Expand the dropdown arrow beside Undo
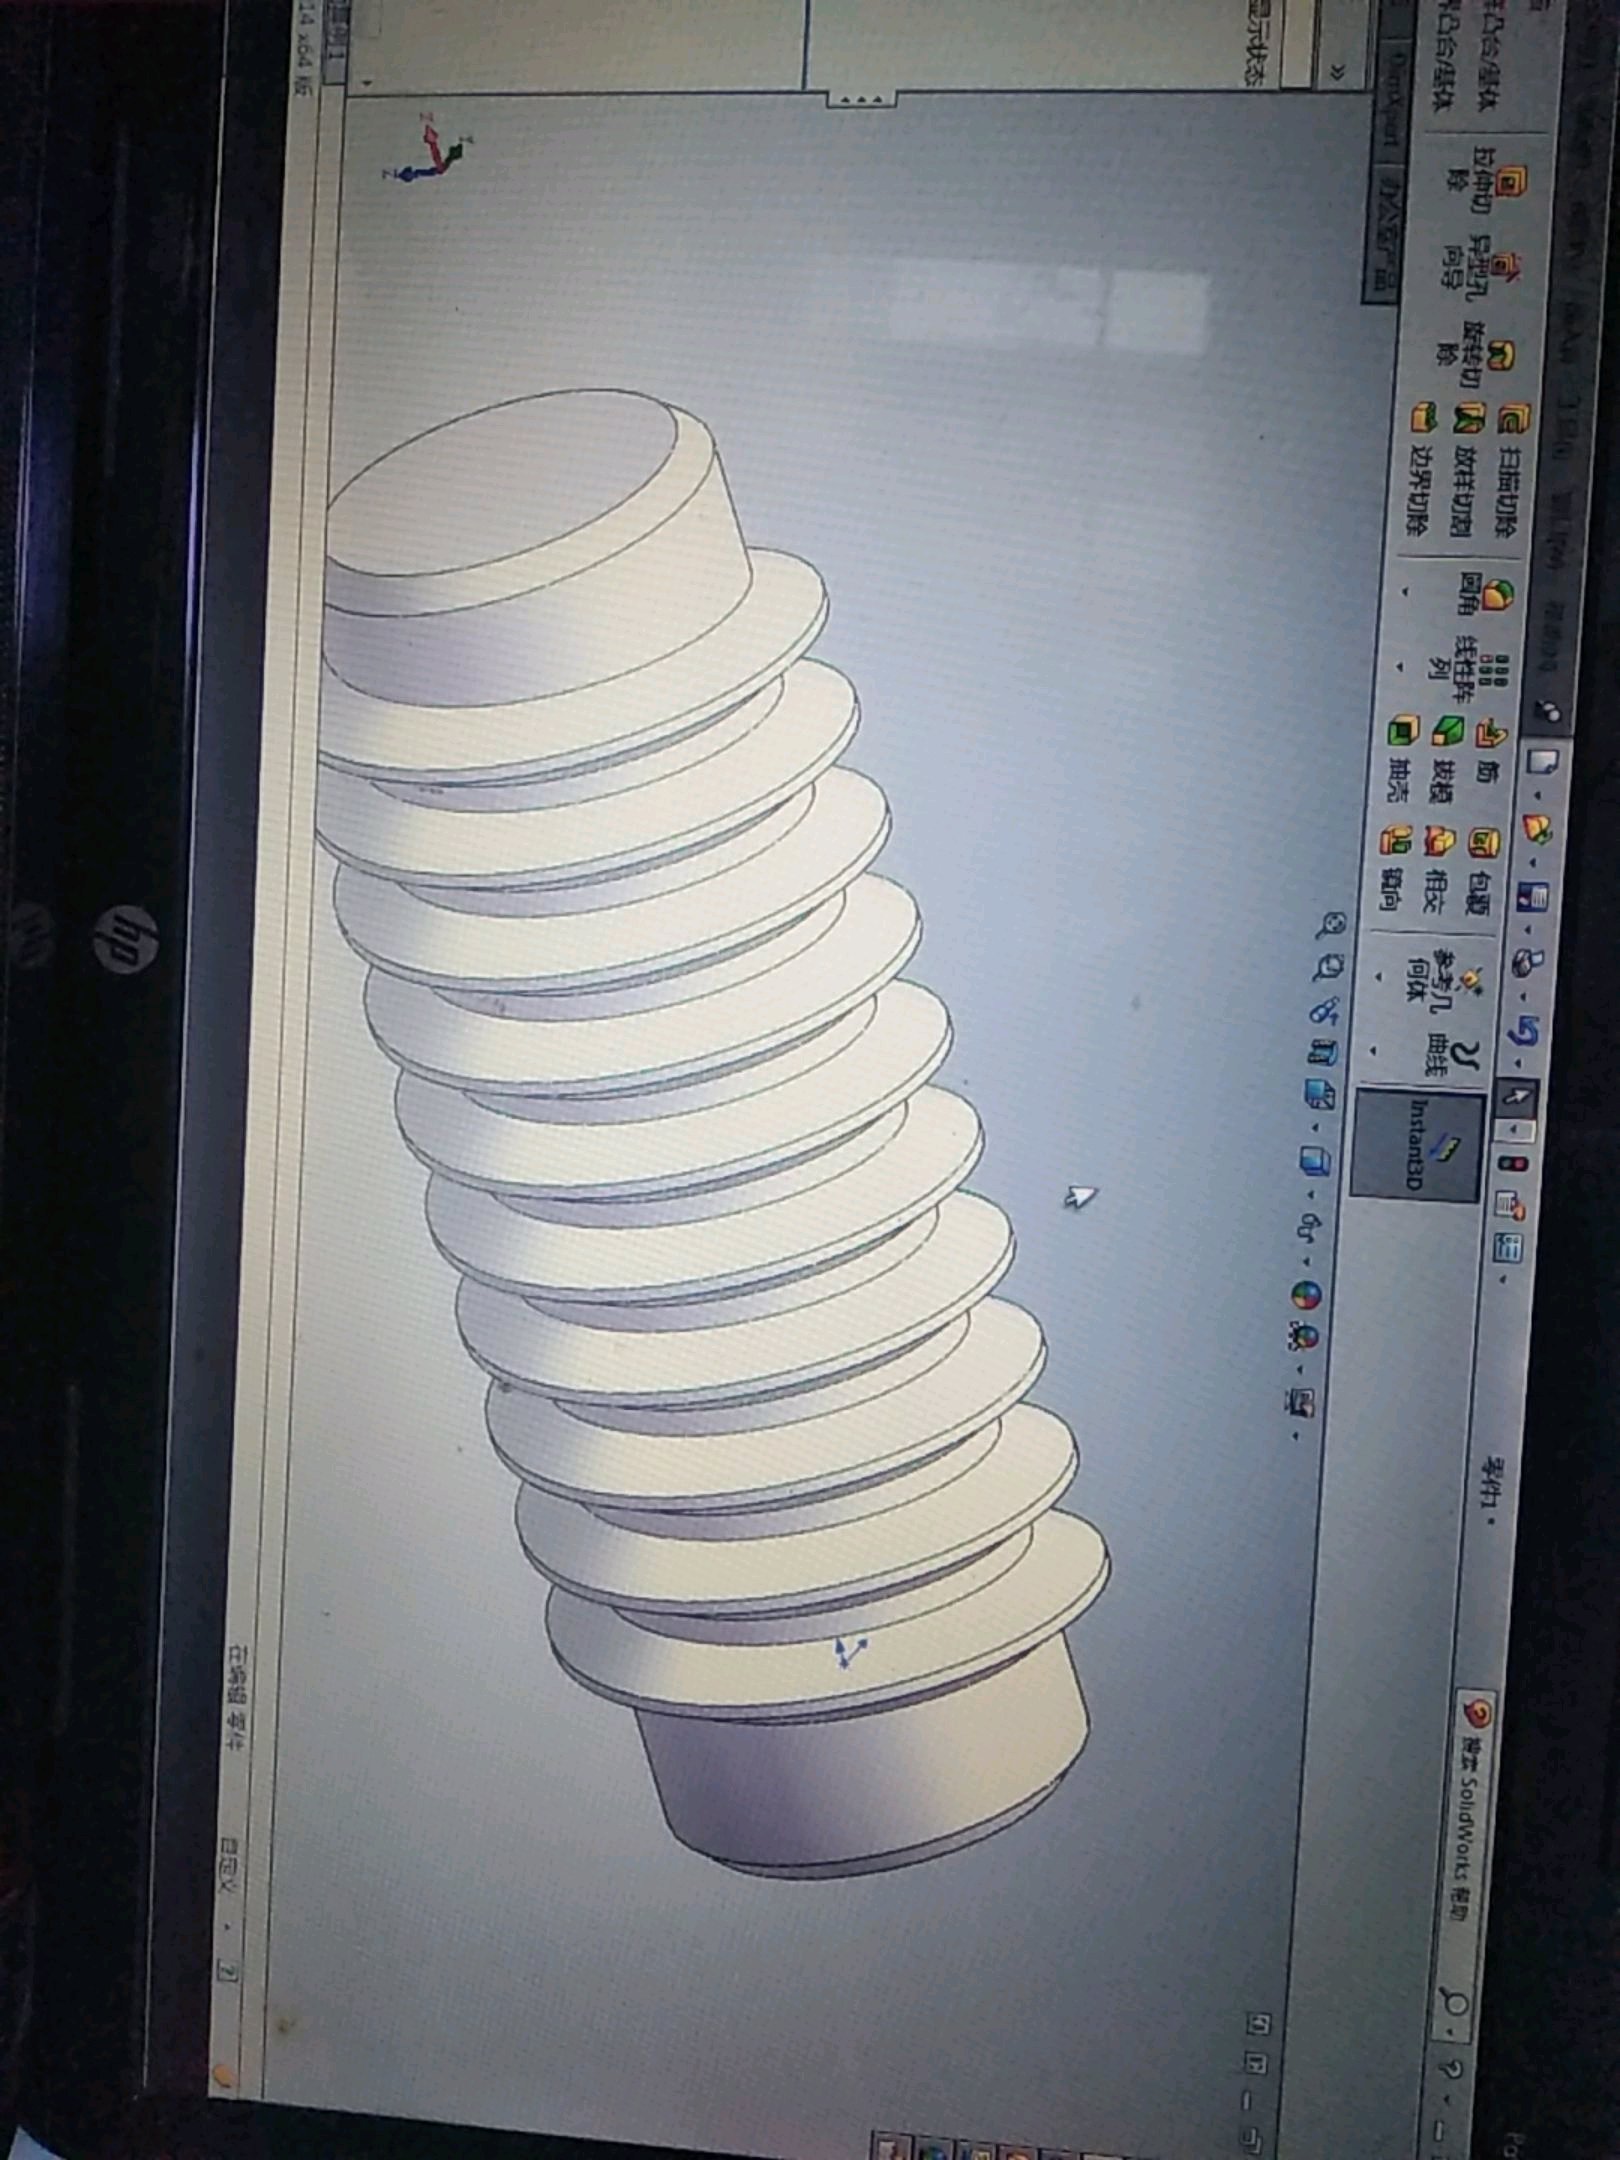This screenshot has height=2160, width=1620. 1518,1062
